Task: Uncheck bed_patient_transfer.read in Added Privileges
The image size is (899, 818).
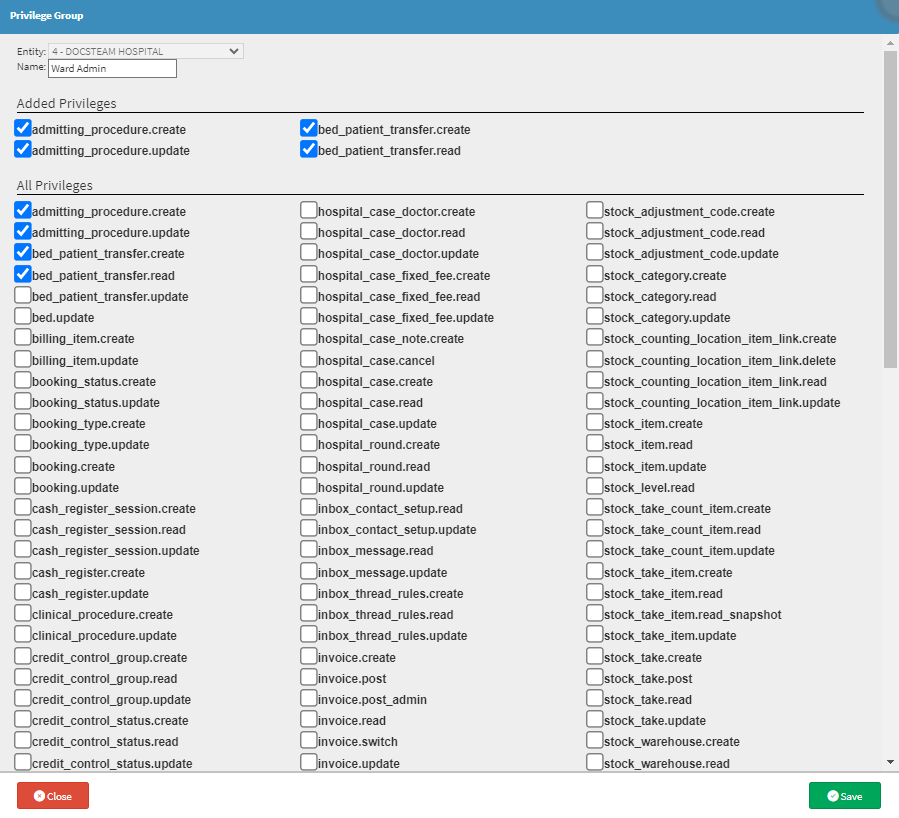Action: click(309, 150)
